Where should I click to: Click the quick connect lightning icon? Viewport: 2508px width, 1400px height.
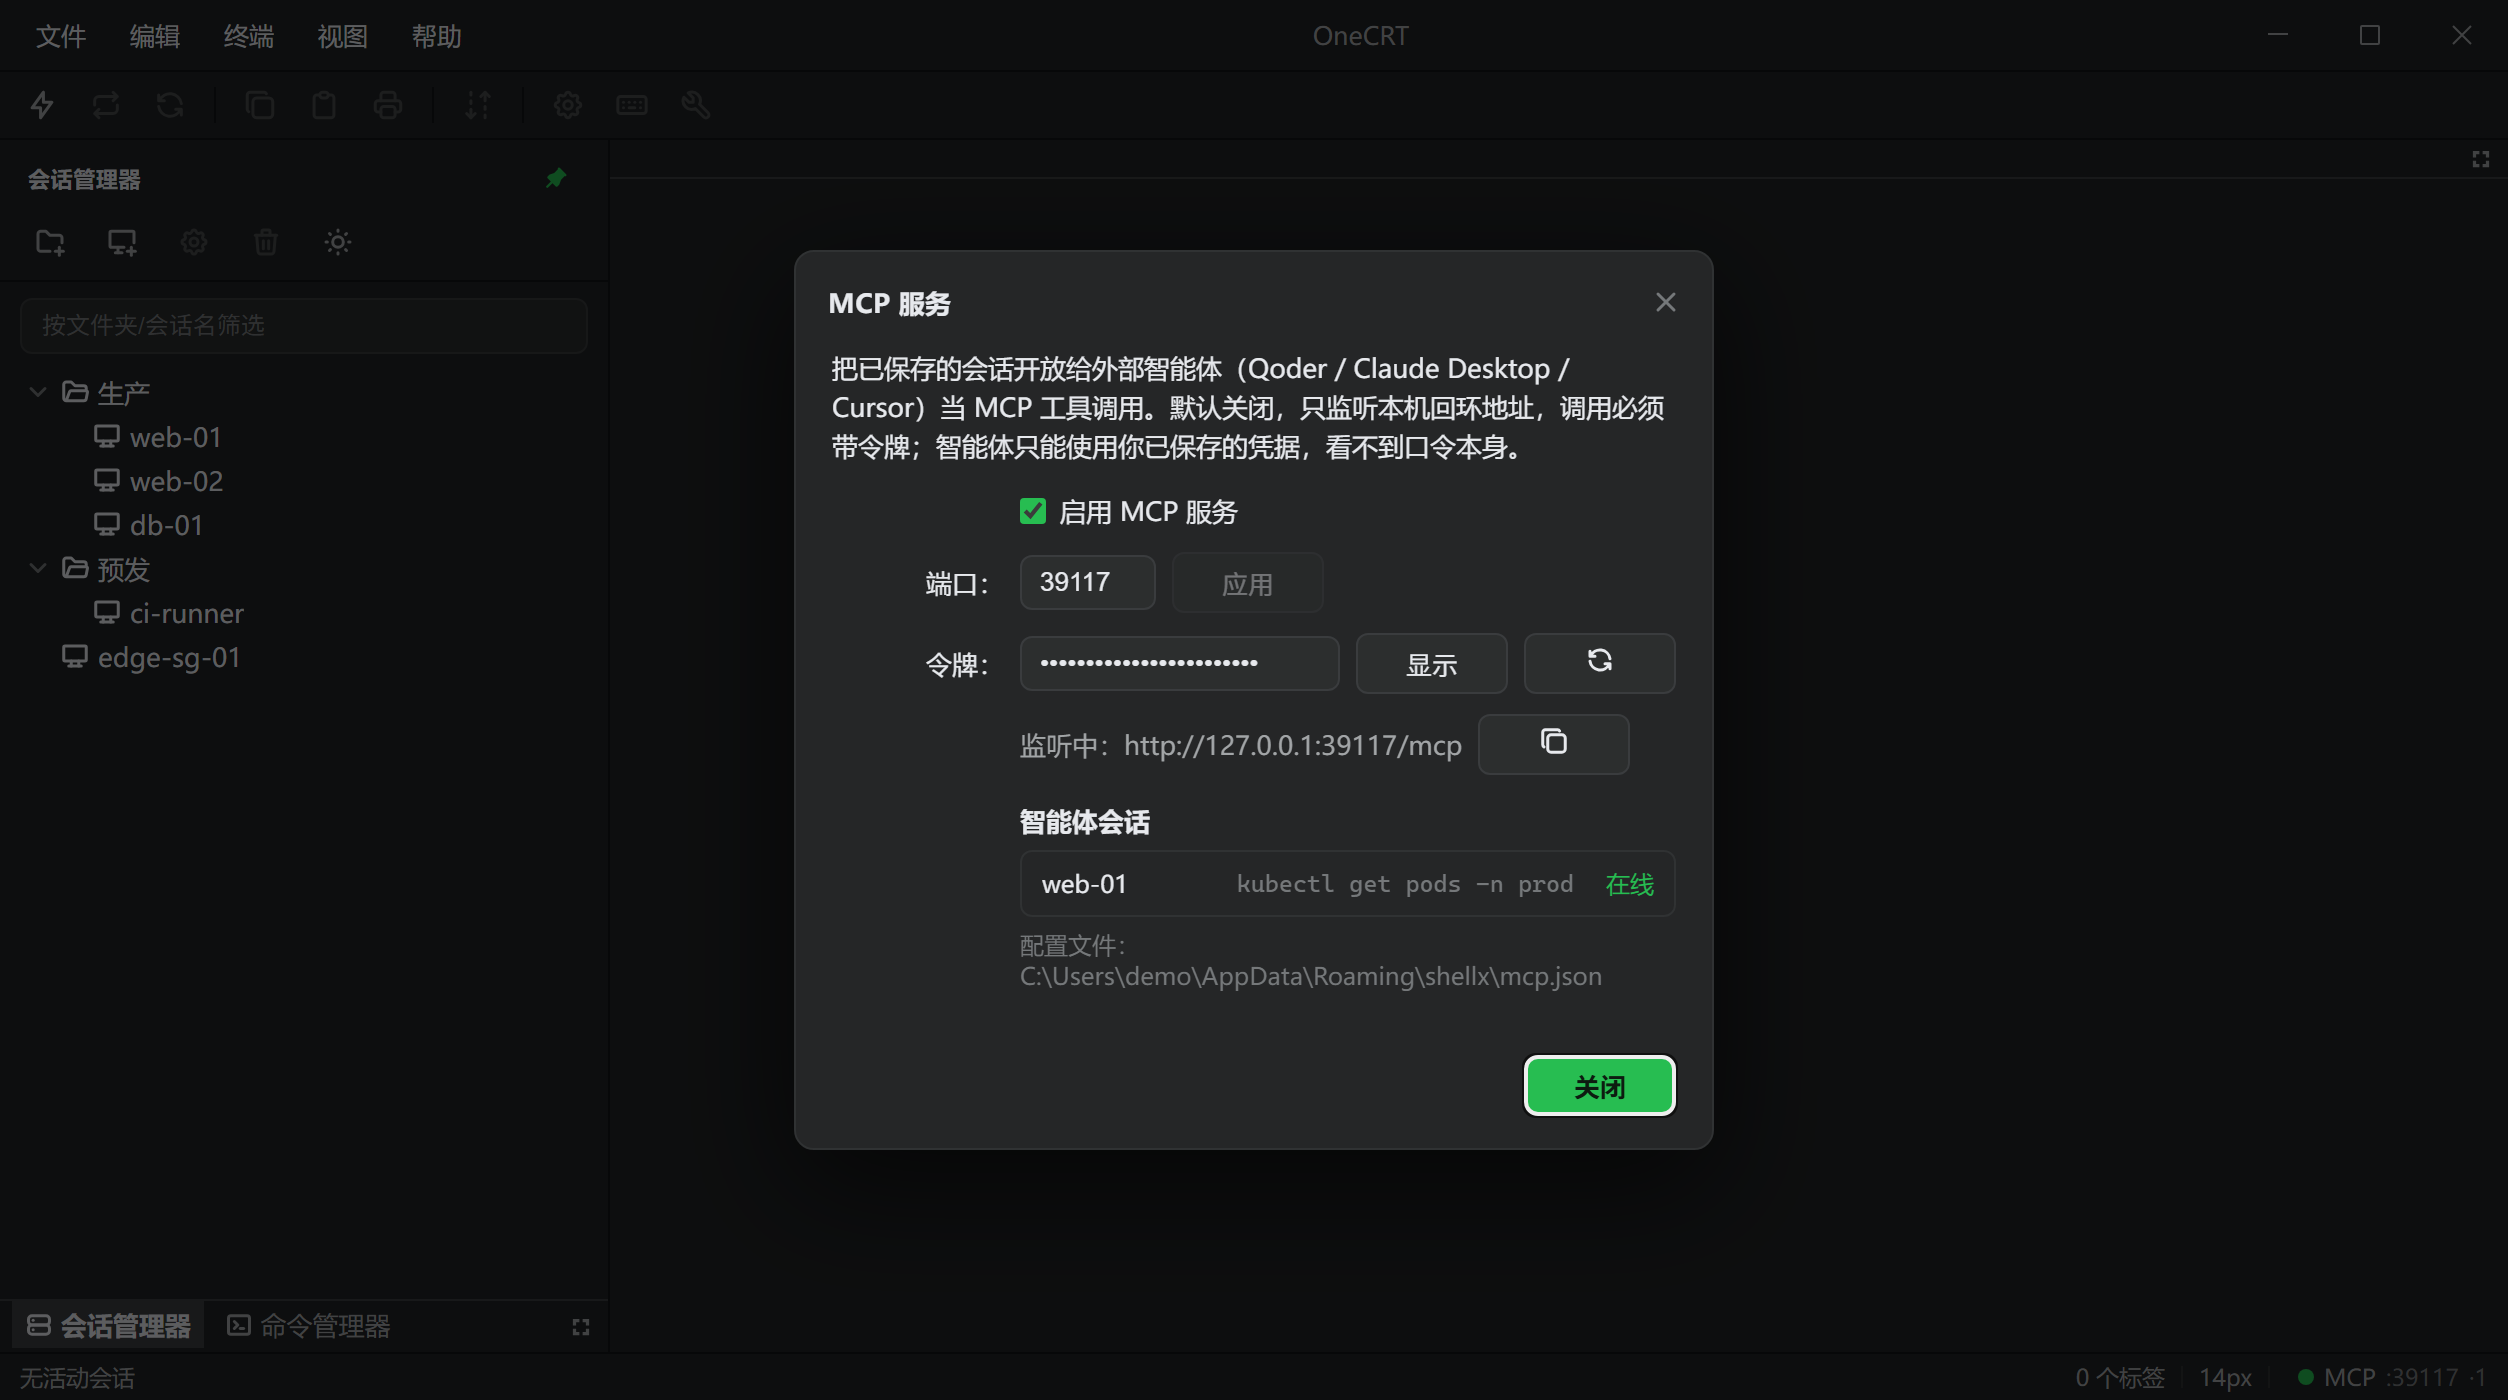(x=42, y=105)
